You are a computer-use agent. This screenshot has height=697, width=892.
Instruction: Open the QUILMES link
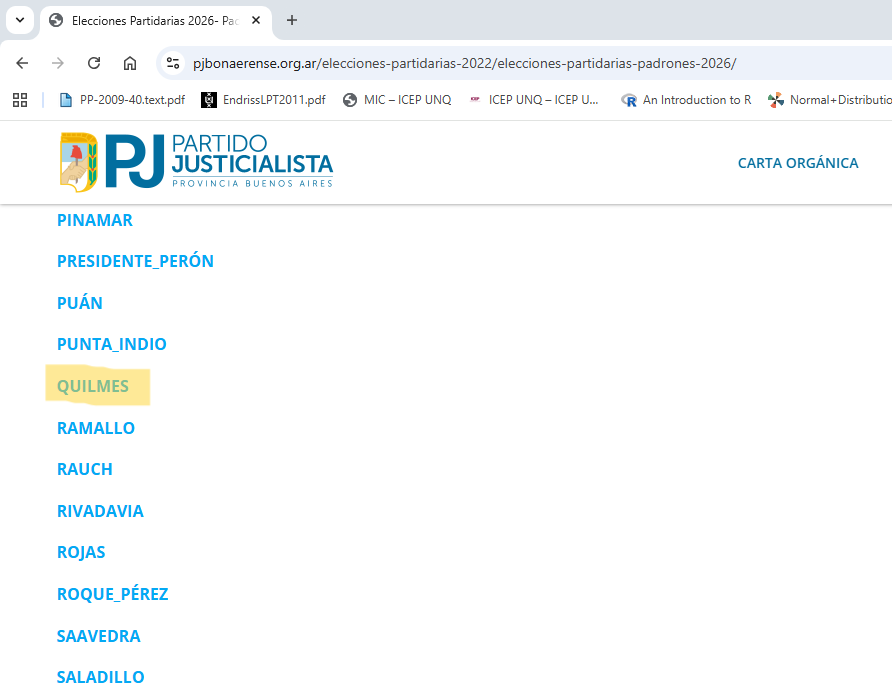click(93, 386)
